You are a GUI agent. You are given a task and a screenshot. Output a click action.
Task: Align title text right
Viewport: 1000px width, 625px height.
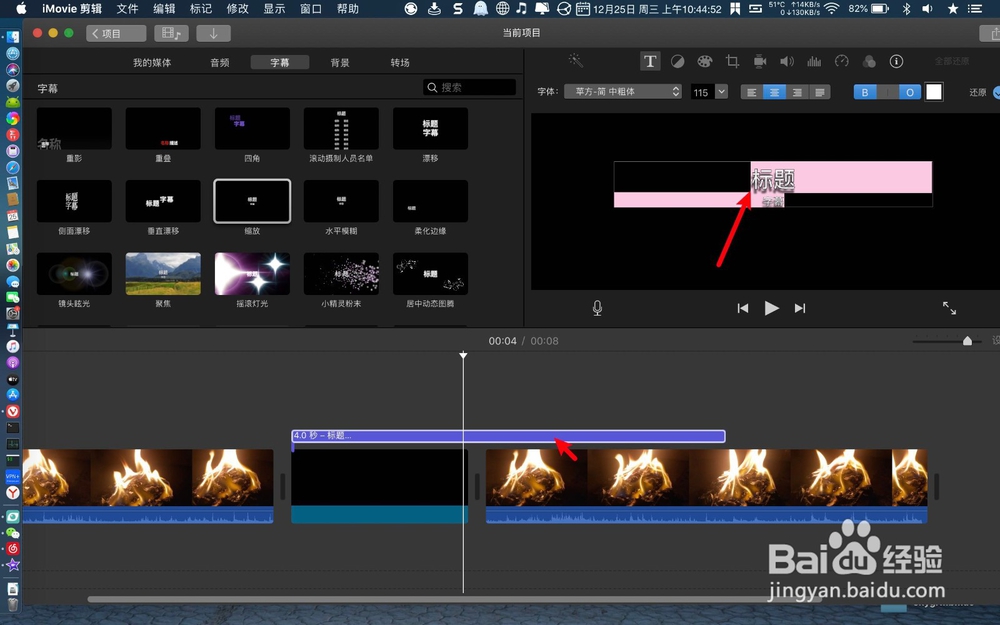click(797, 92)
